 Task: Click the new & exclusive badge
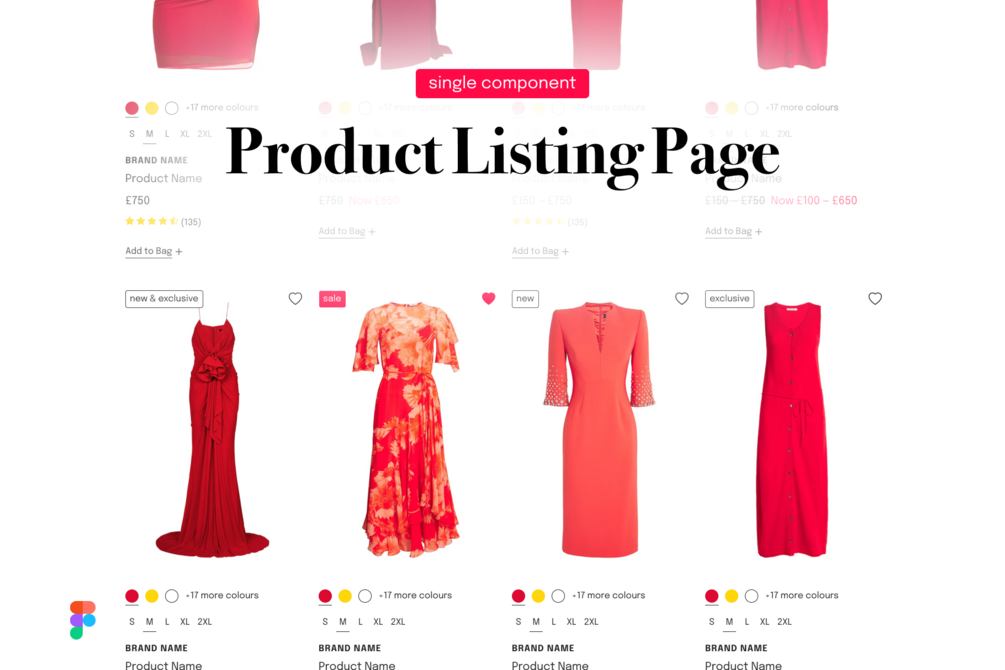[x=164, y=299]
